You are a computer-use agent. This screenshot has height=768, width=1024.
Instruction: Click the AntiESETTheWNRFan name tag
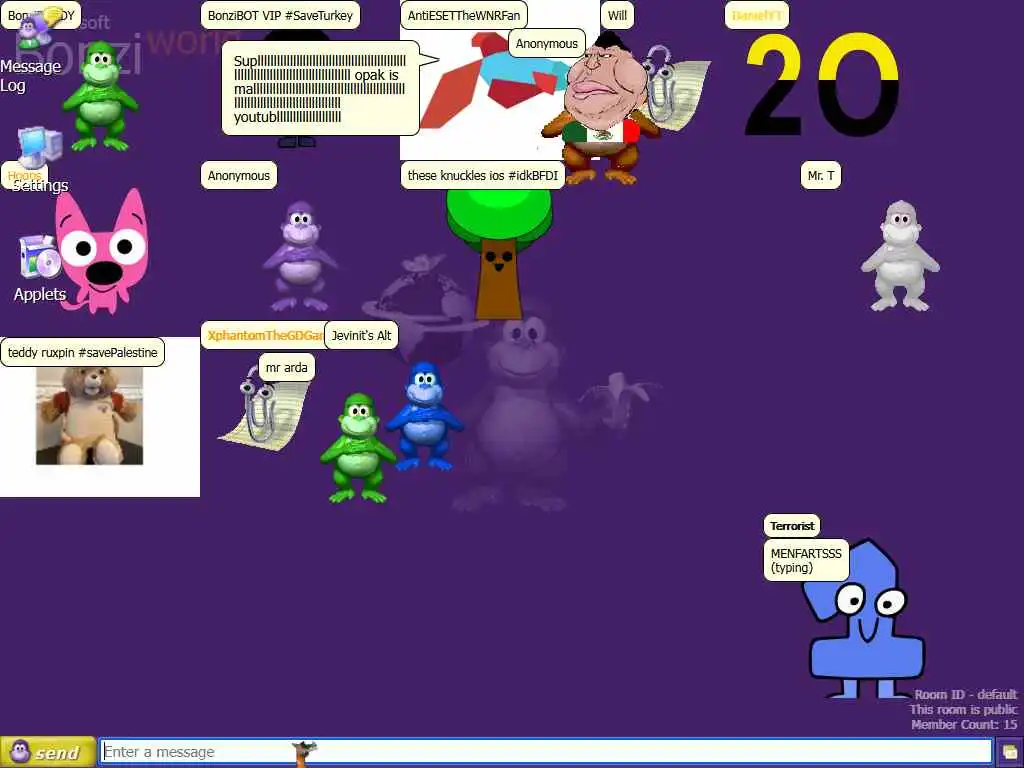pos(464,15)
